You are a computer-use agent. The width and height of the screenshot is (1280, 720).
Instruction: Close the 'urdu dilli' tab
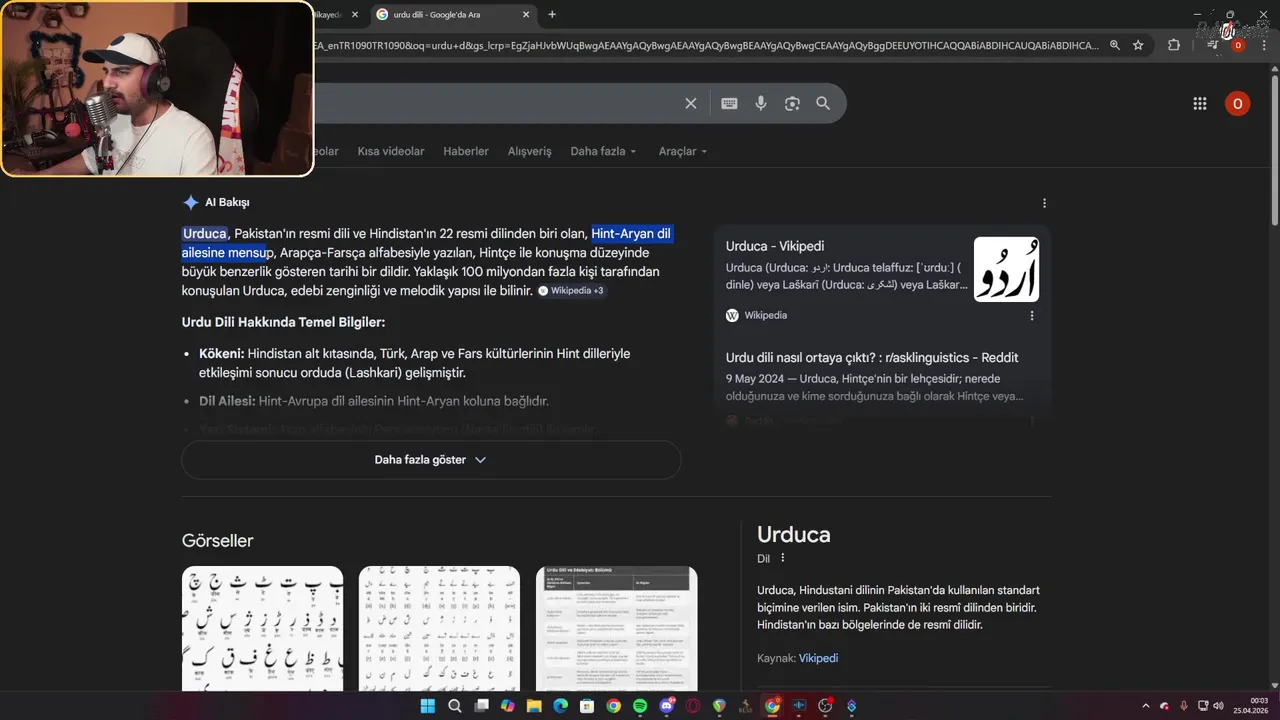(x=526, y=14)
